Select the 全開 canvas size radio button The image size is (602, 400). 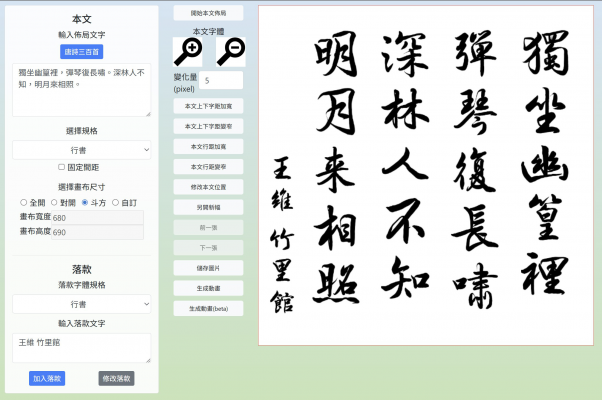pos(24,201)
